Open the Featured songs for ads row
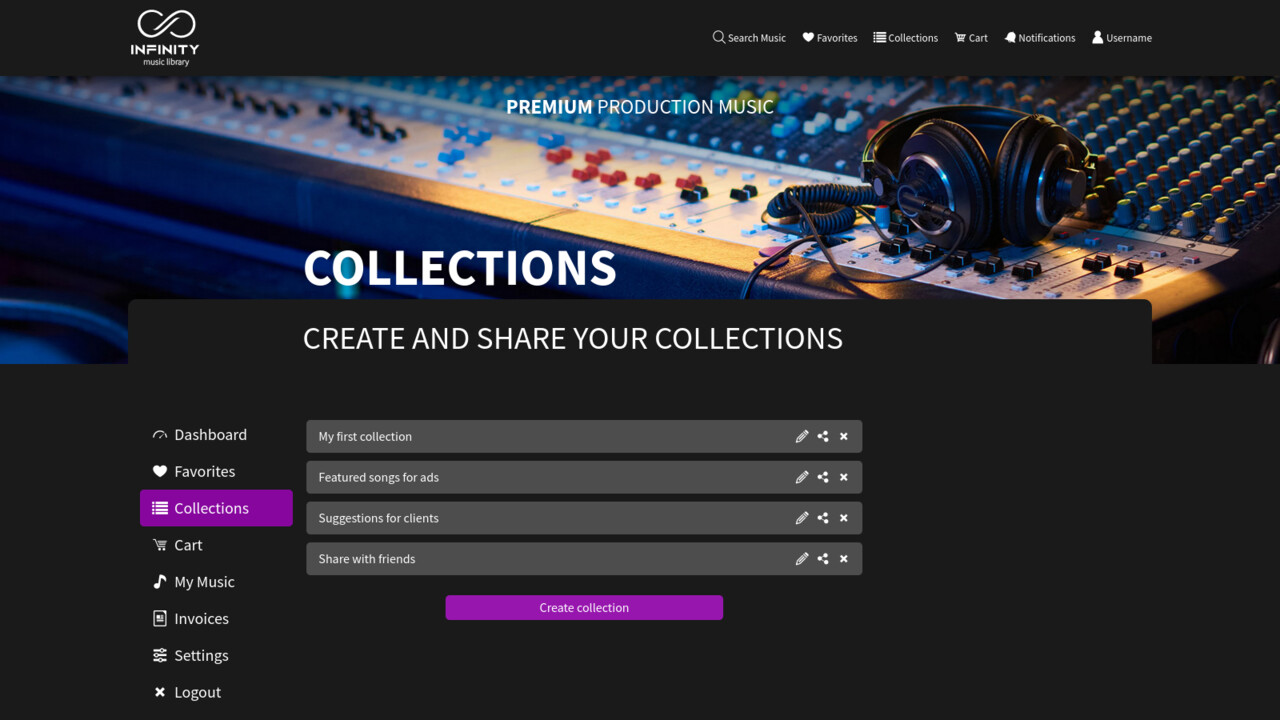This screenshot has width=1280, height=720. (584, 477)
